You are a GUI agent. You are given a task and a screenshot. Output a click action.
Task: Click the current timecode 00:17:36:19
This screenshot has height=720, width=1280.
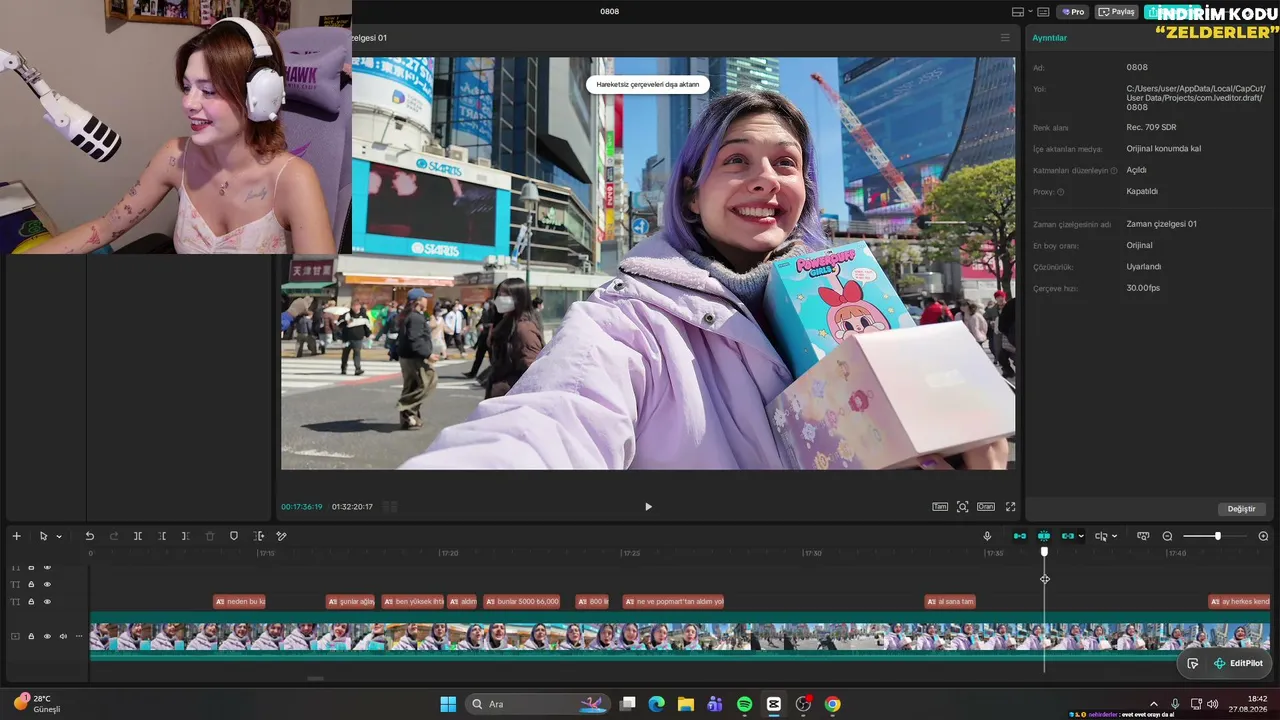coord(302,507)
